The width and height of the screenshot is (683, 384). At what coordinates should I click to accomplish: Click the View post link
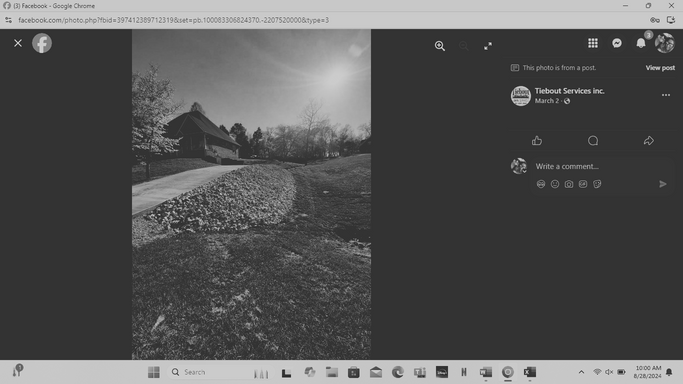[660, 67]
